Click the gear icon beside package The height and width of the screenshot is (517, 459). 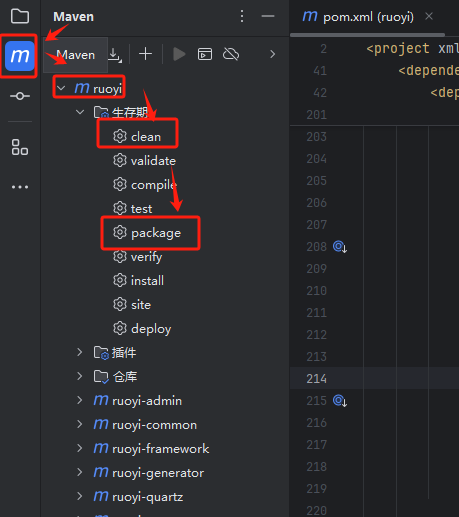[120, 232]
